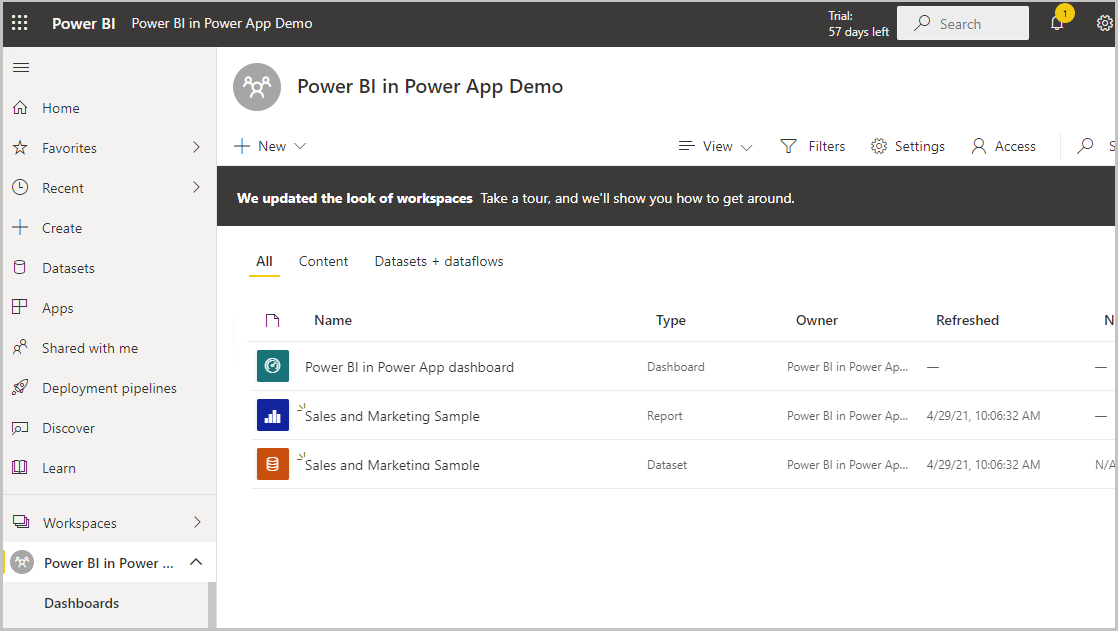The width and height of the screenshot is (1118, 631).
Task: Open the View dropdown menu
Action: [716, 146]
